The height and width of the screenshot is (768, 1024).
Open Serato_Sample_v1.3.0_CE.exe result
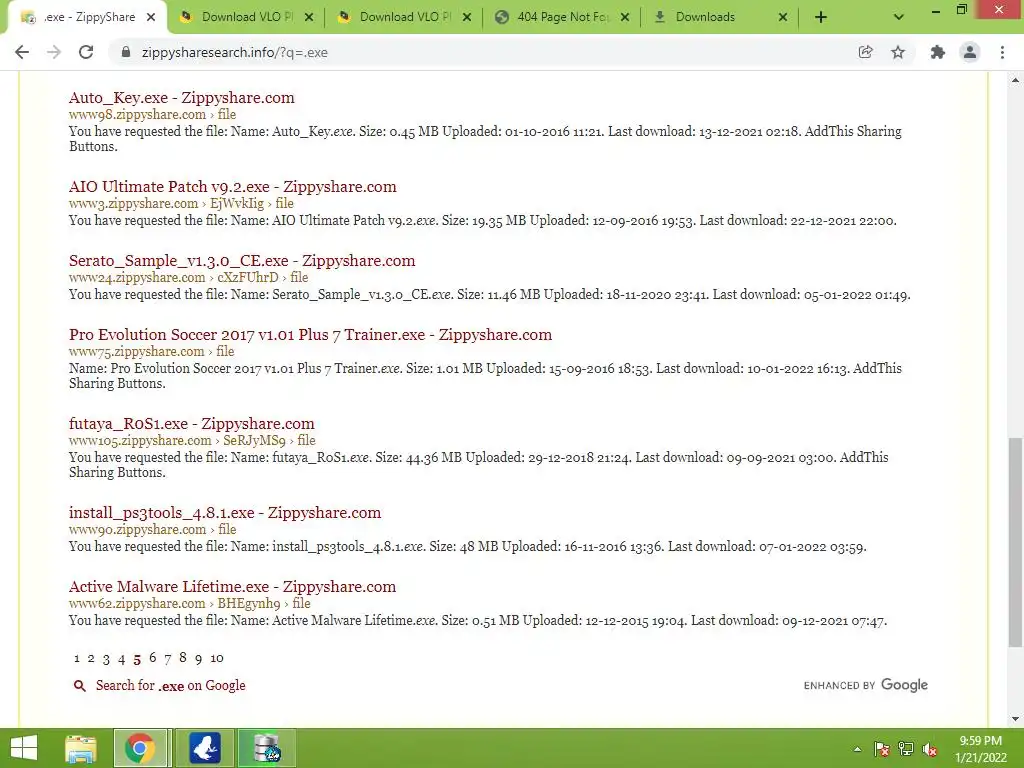click(x=242, y=261)
